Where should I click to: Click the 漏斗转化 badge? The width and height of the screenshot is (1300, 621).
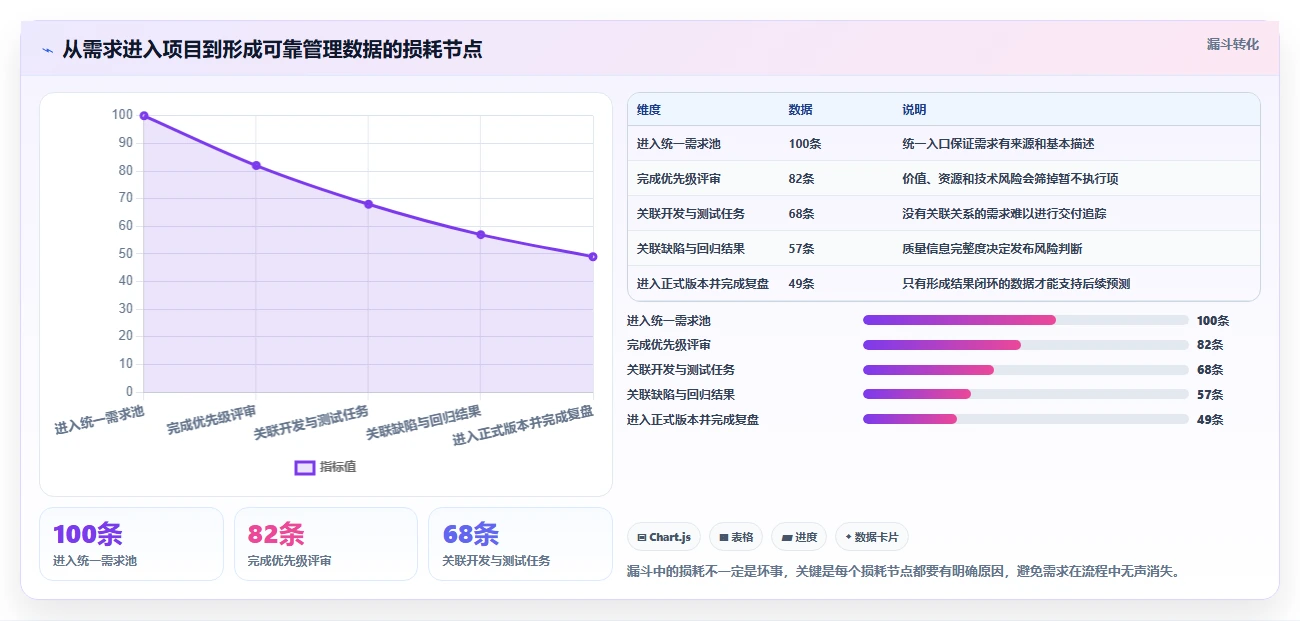coord(1232,45)
